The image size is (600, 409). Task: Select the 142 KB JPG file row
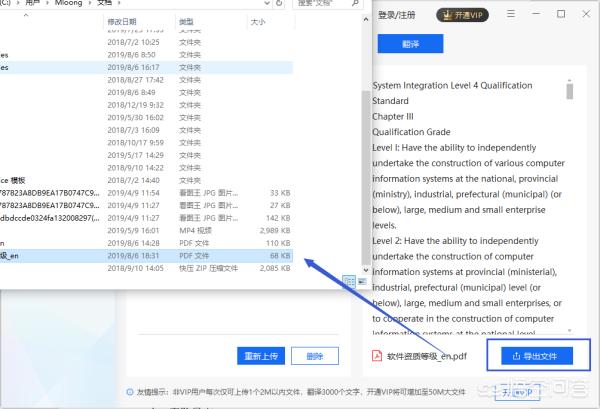point(145,218)
